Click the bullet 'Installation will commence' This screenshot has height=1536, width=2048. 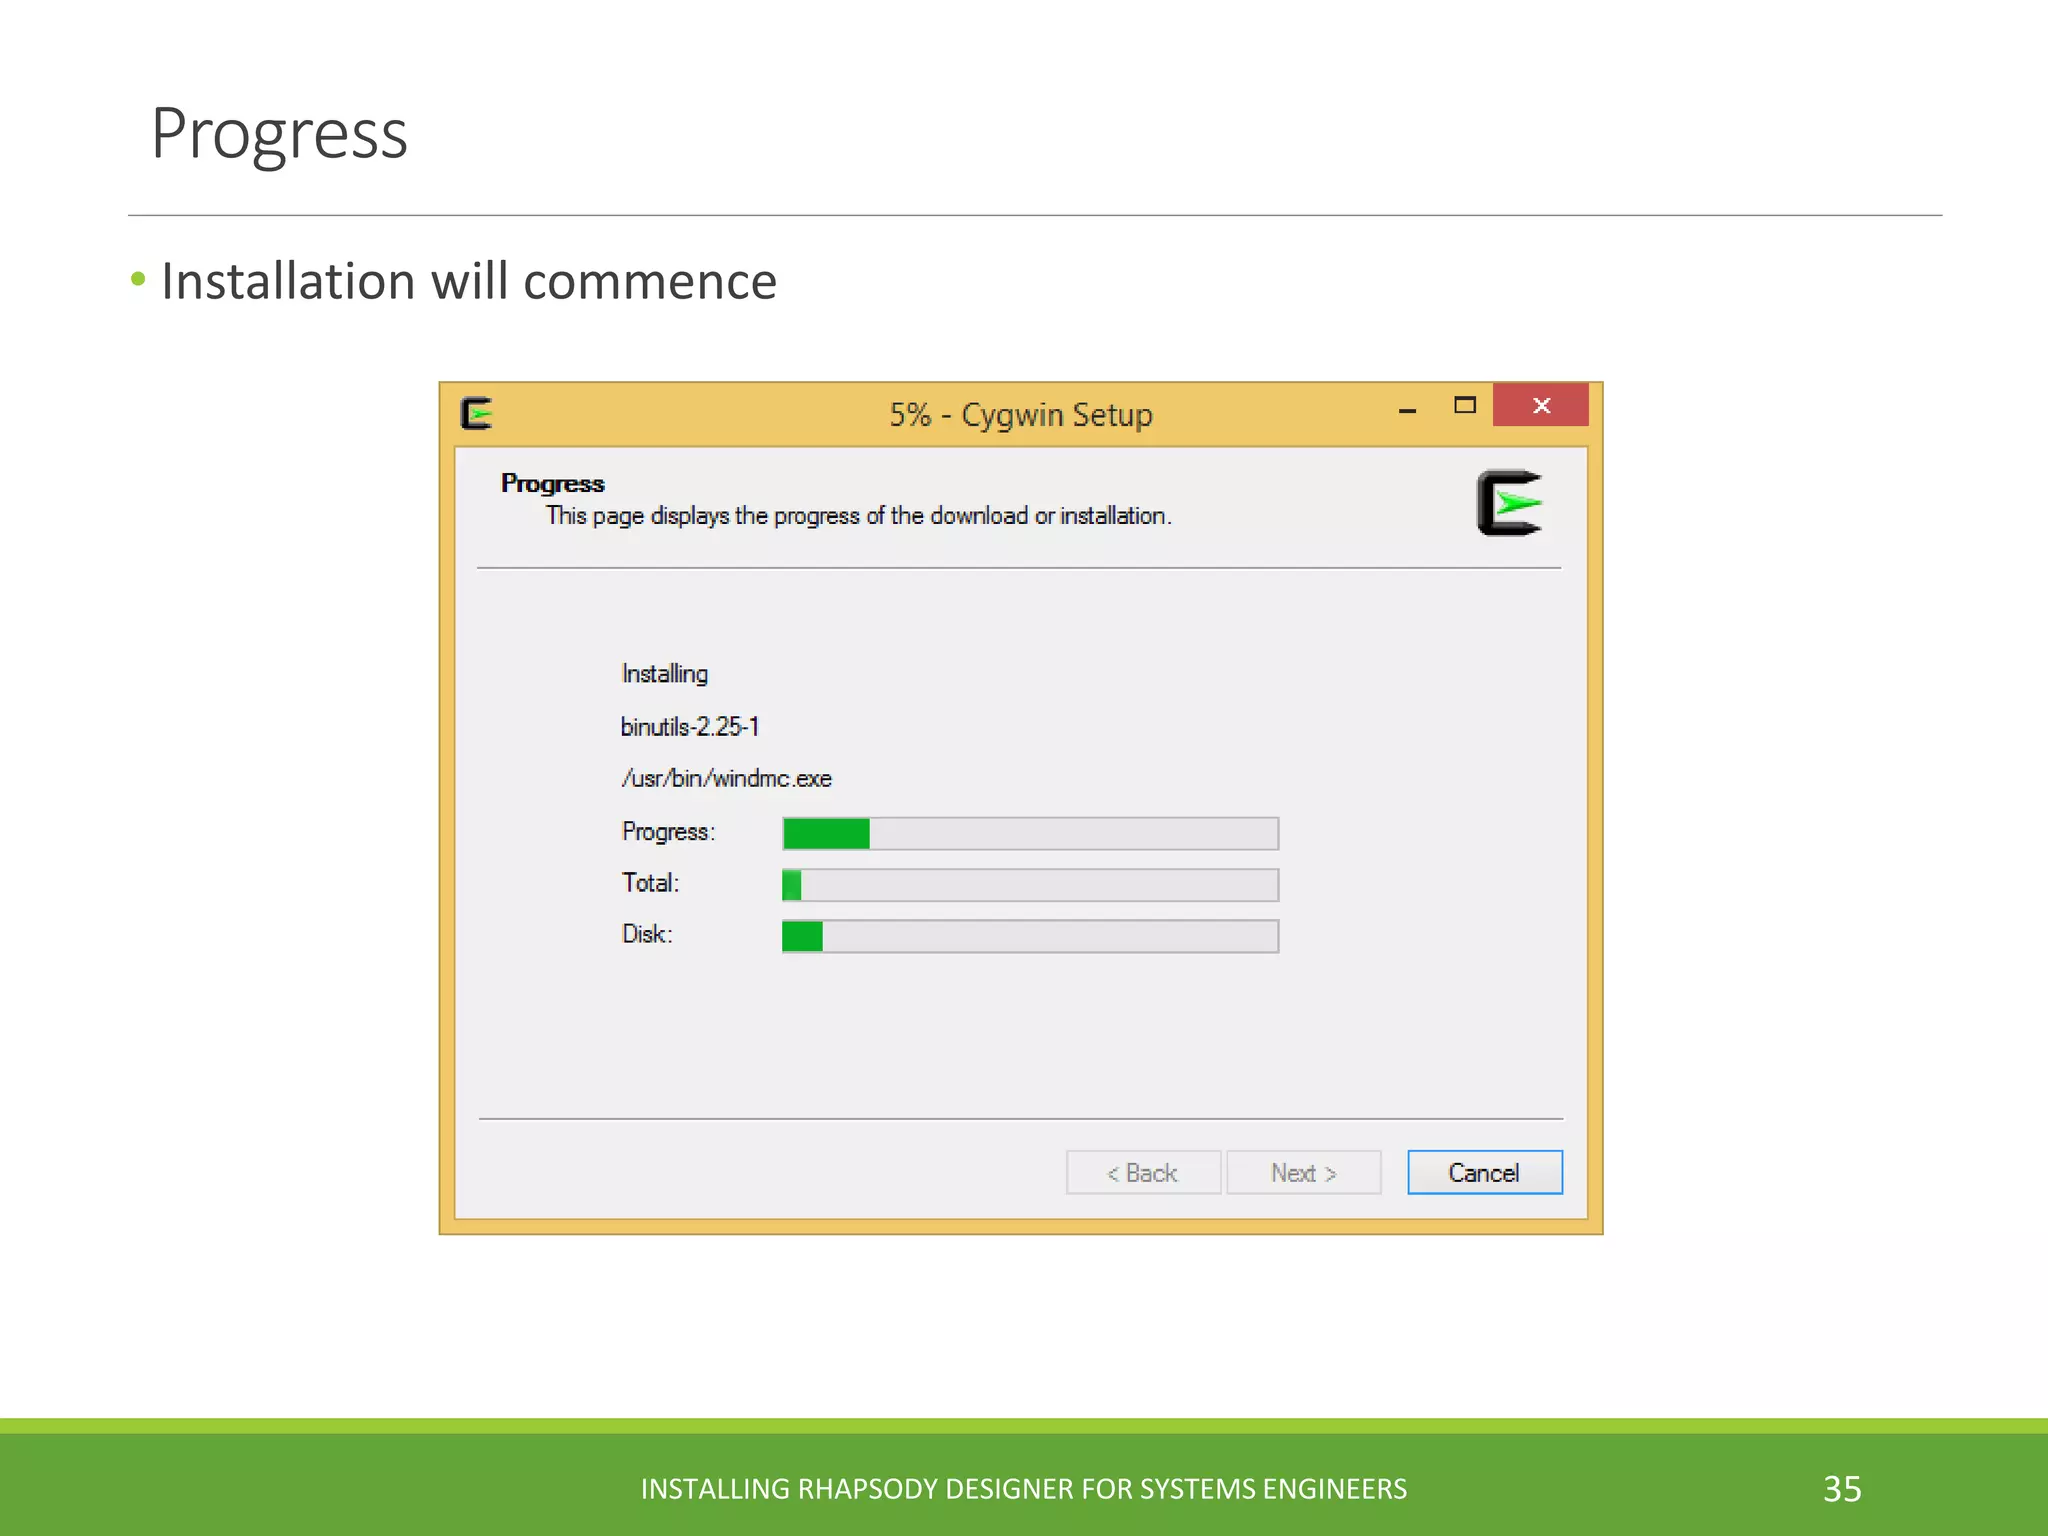point(469,281)
